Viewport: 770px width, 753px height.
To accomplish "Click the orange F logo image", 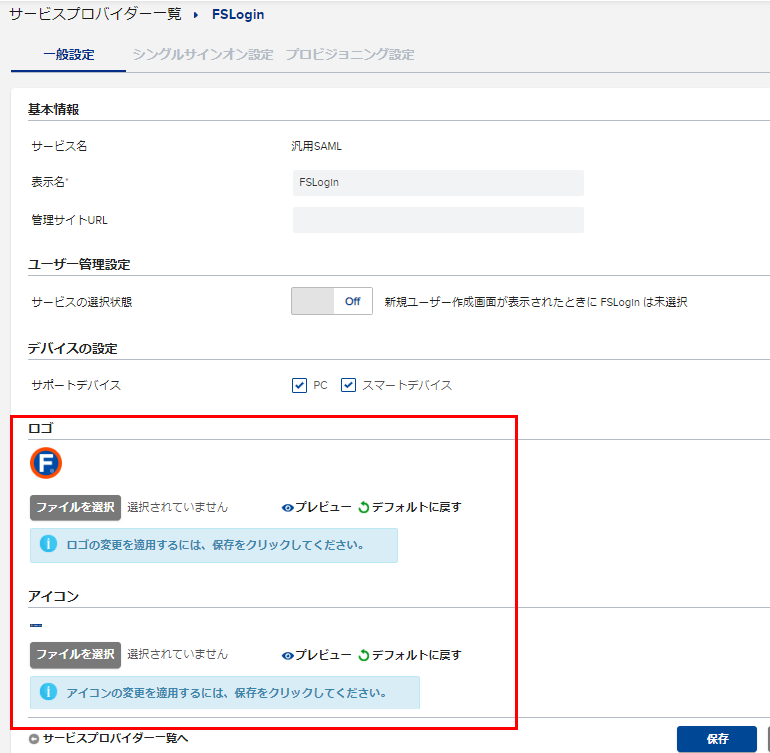I will (x=46, y=463).
